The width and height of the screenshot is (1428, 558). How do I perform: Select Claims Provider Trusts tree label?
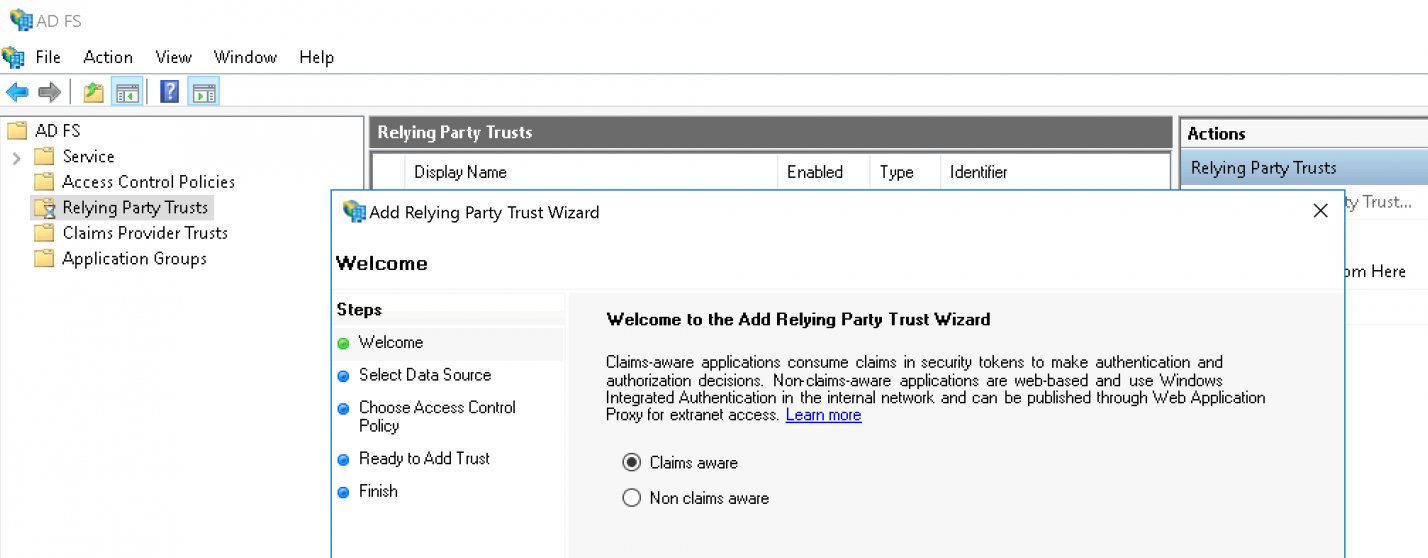pyautogui.click(x=145, y=233)
